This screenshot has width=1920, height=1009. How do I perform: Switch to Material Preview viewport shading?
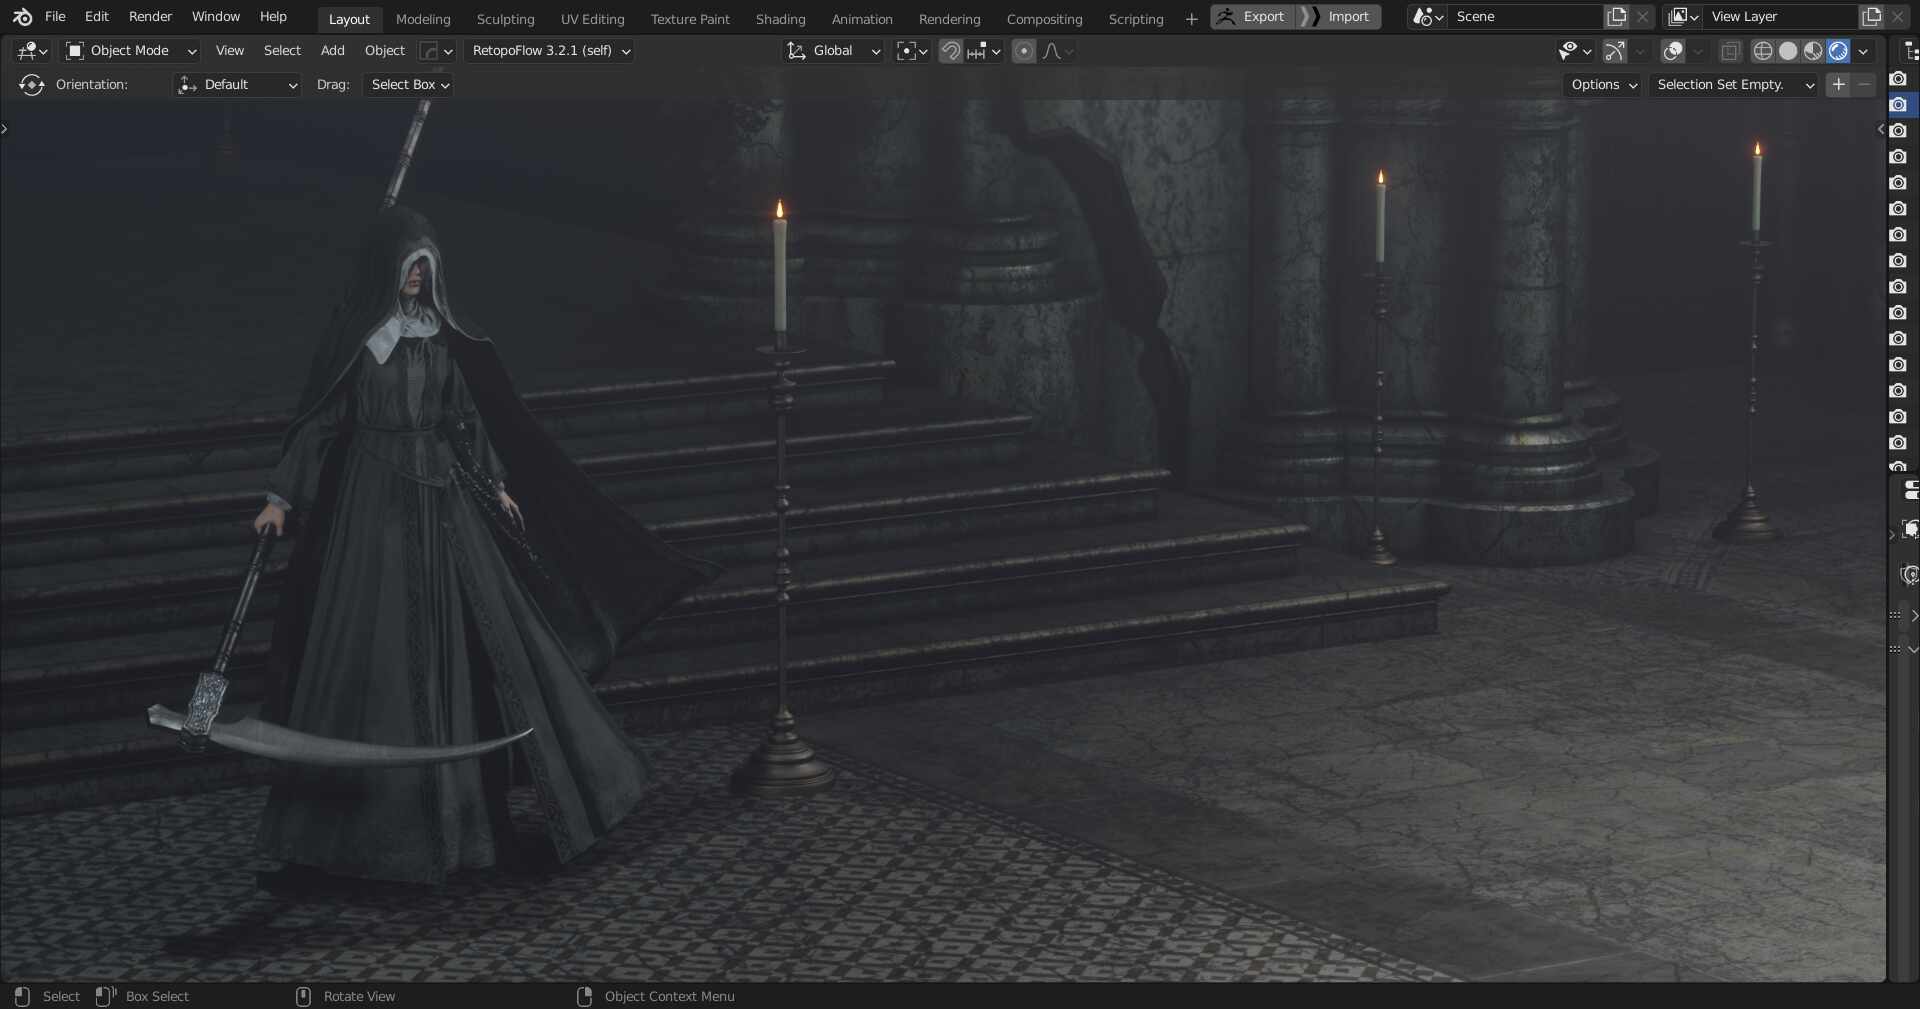pyautogui.click(x=1813, y=51)
